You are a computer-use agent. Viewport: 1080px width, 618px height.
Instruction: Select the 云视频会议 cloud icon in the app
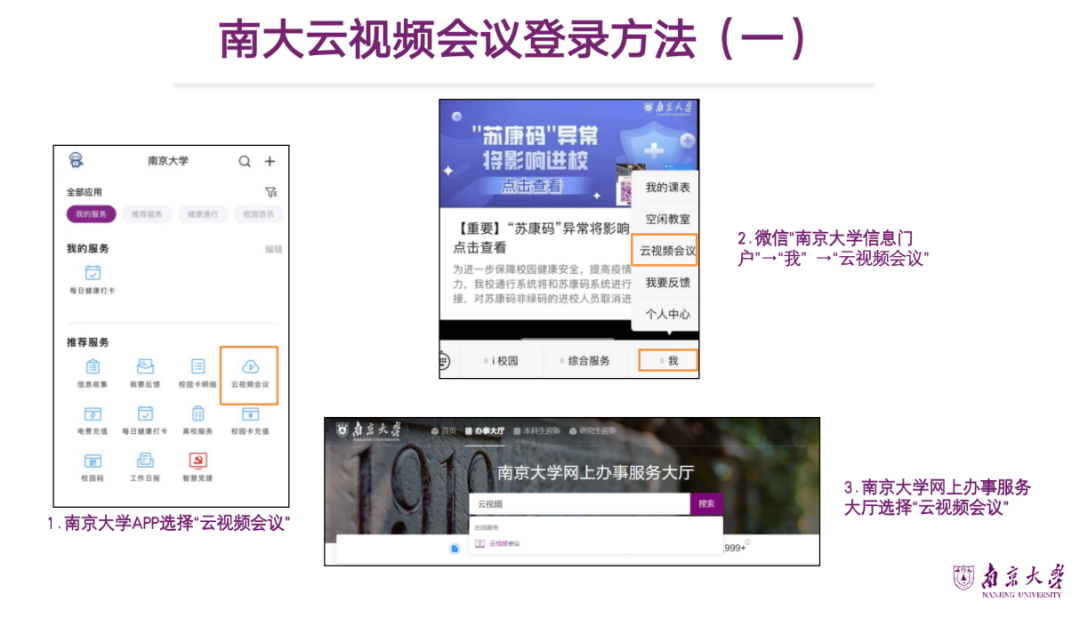click(x=249, y=367)
